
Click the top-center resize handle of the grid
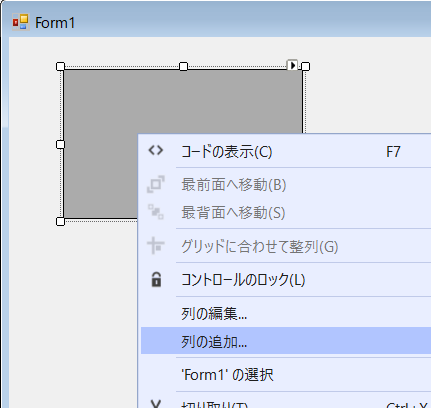pyautogui.click(x=183, y=66)
